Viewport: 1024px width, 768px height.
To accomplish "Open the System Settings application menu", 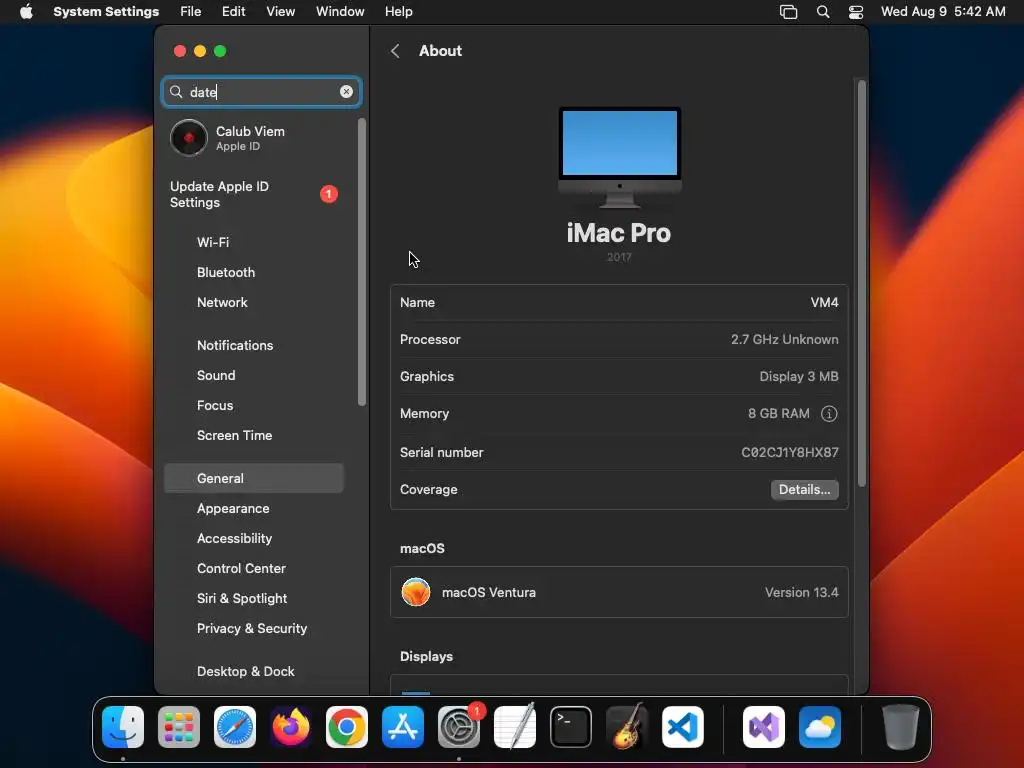I will [106, 12].
